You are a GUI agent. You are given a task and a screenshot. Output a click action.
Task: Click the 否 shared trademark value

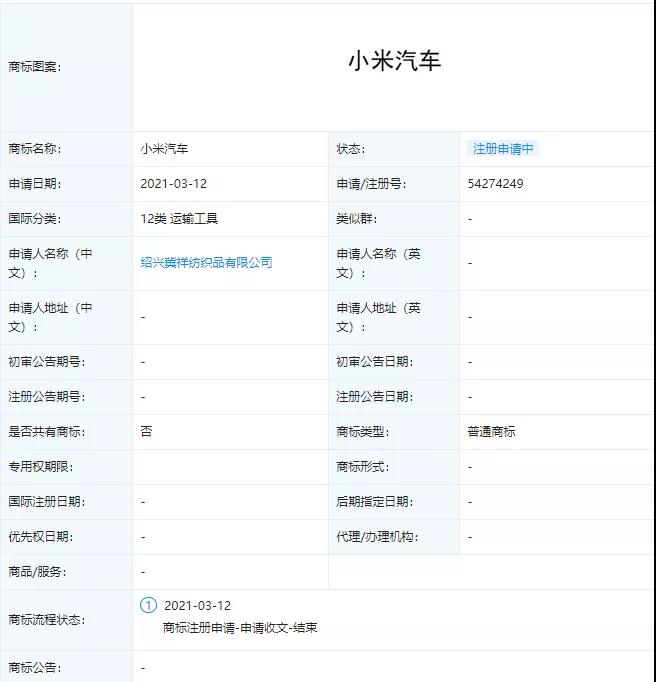(146, 431)
